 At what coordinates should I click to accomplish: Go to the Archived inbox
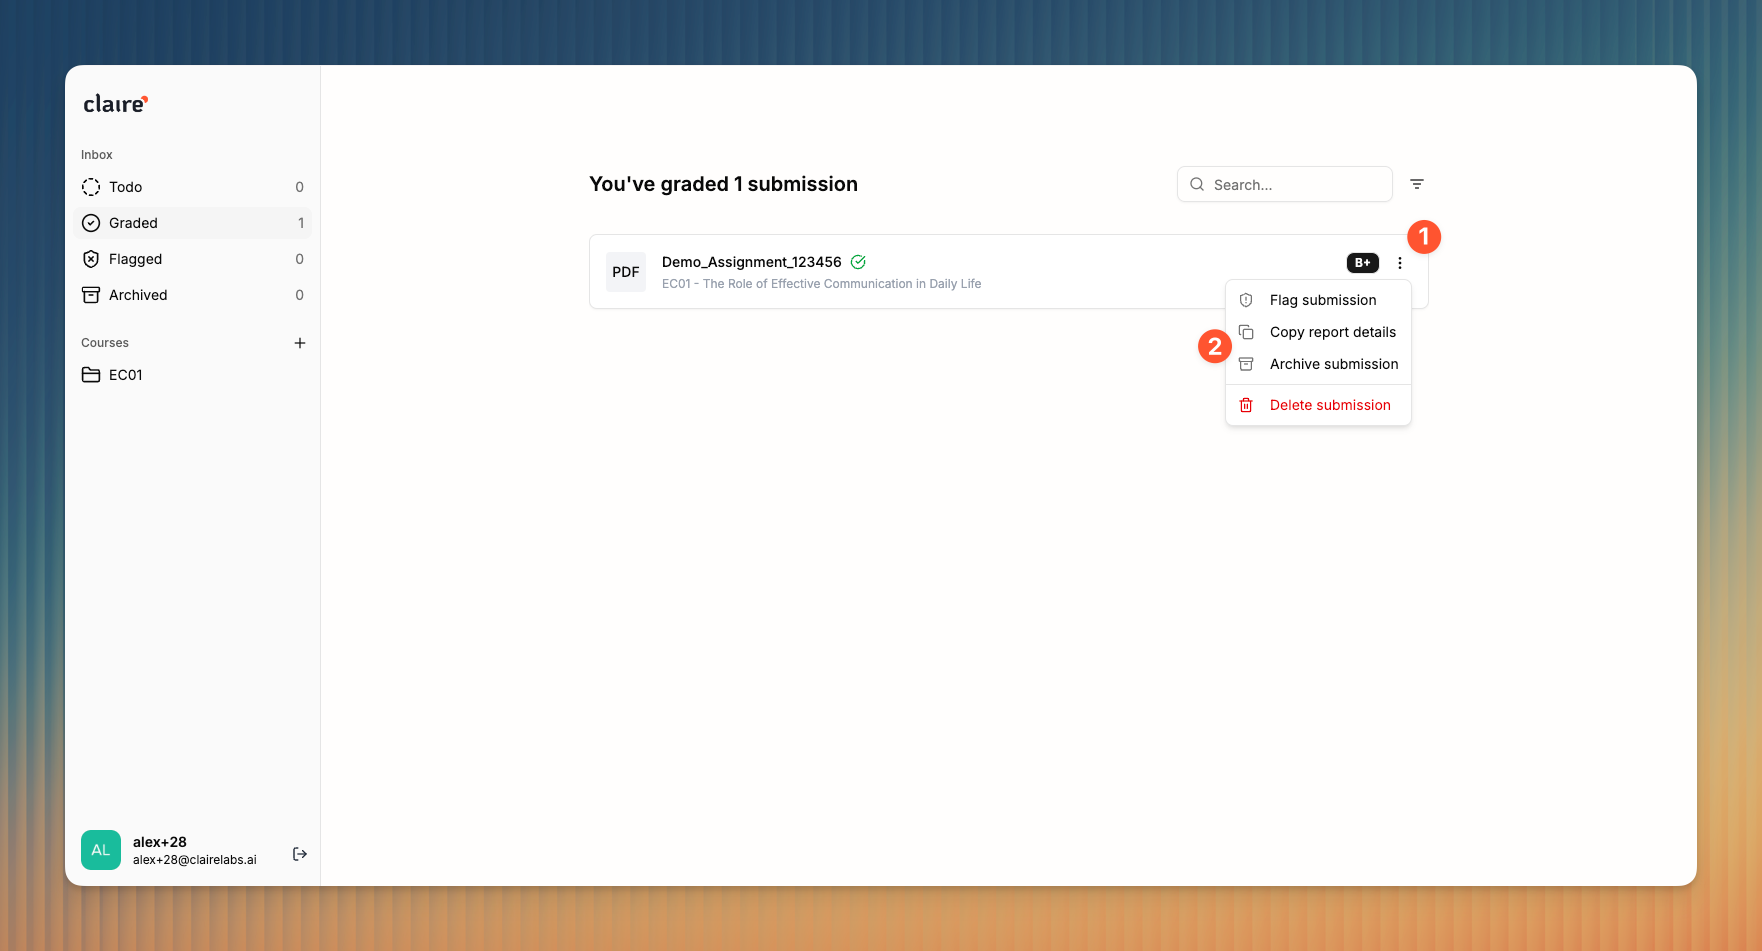coord(193,295)
